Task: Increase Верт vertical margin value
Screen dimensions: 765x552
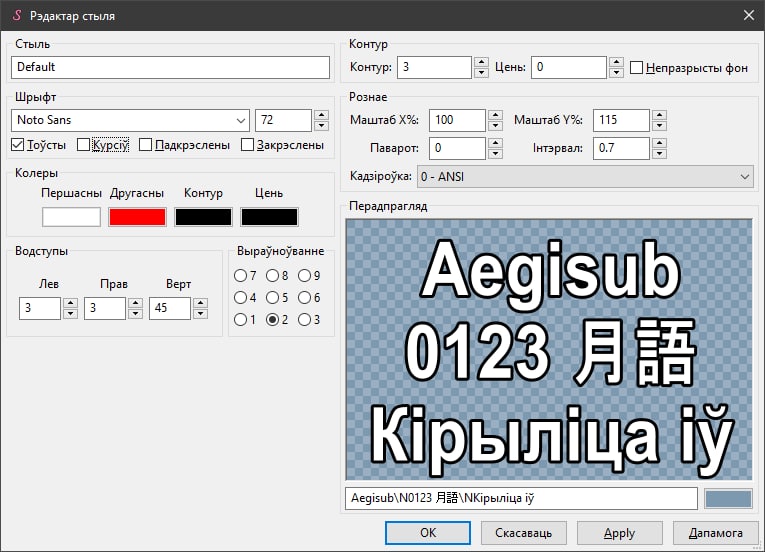Action: 200,303
